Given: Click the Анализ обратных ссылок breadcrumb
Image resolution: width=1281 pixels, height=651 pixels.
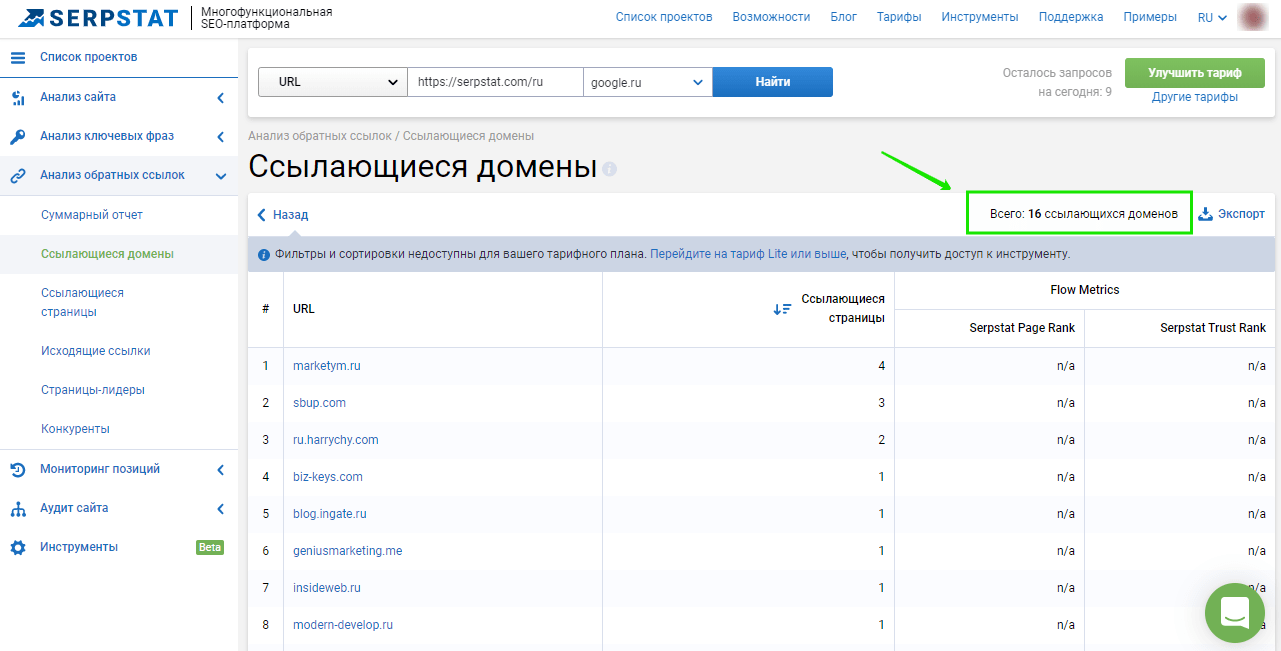Looking at the screenshot, I should click(x=320, y=136).
